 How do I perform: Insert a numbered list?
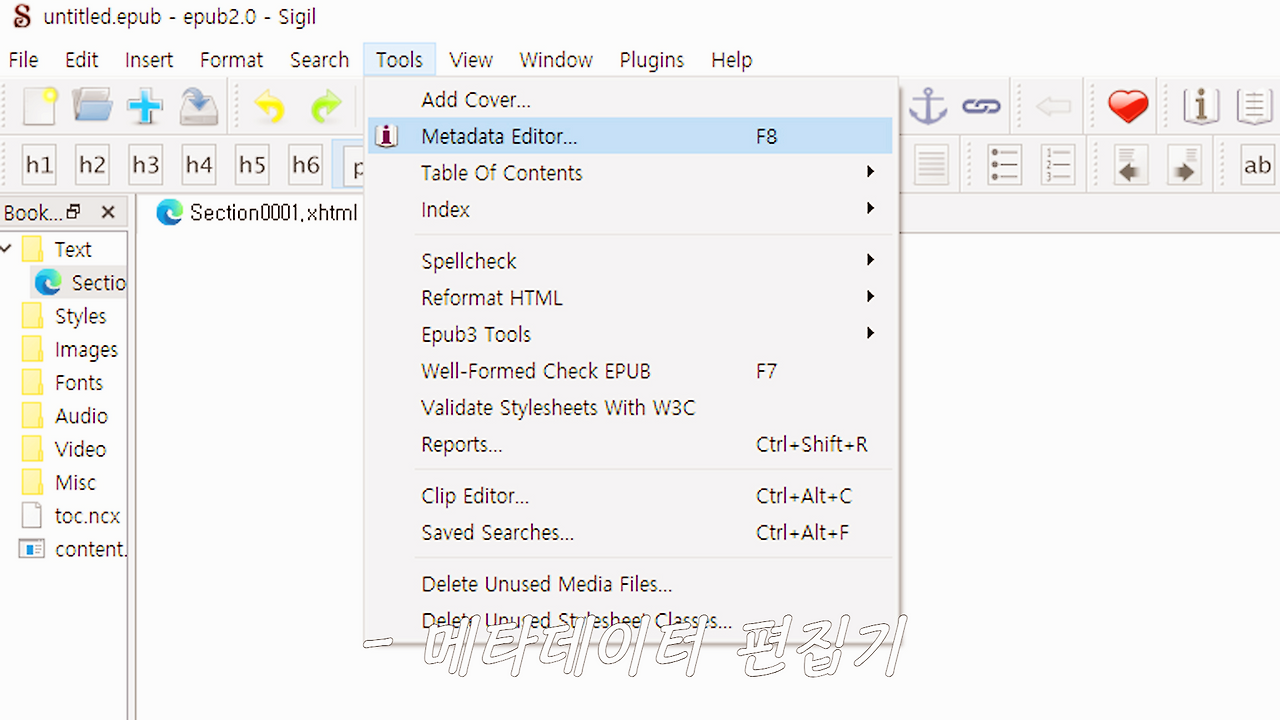[x=1057, y=165]
